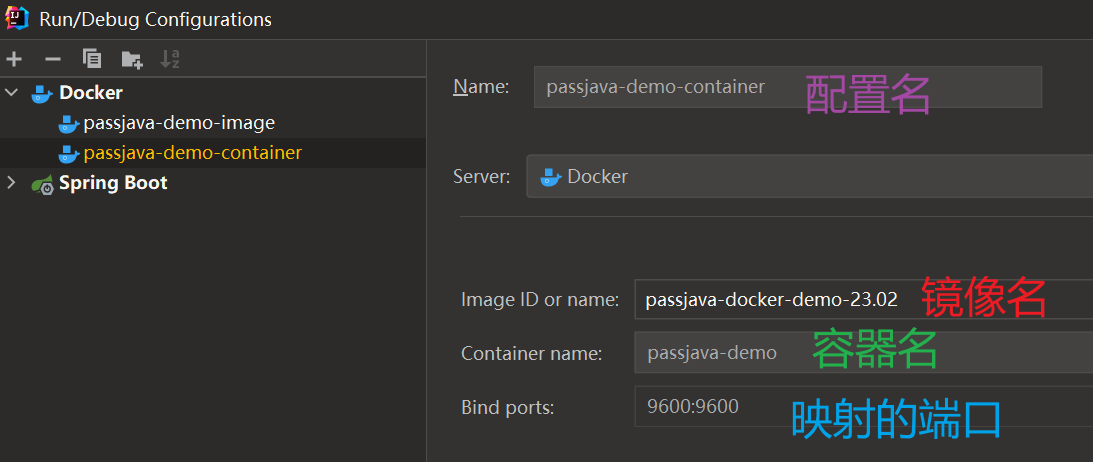This screenshot has height=462, width=1093.
Task: Select the Docker group label in tree
Action: tap(91, 93)
